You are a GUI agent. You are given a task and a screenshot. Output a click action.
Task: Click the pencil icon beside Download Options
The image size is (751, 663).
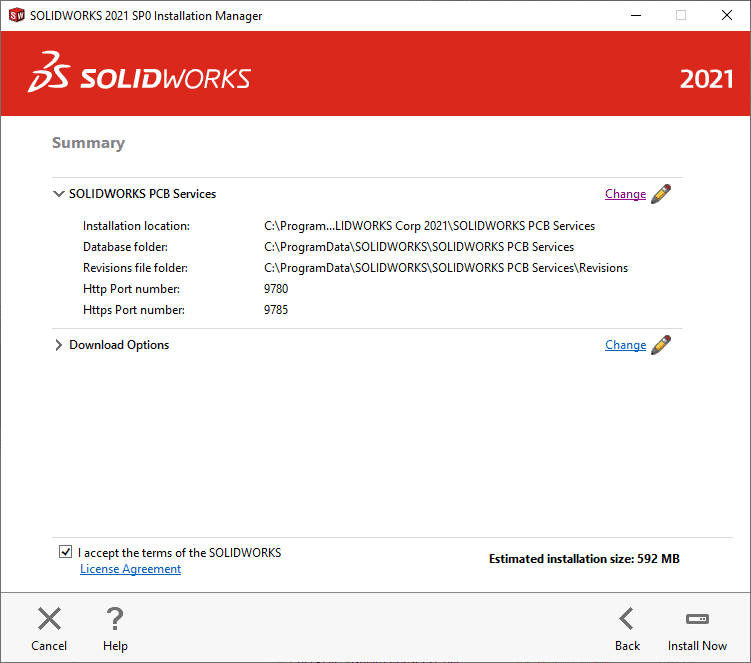(x=661, y=345)
